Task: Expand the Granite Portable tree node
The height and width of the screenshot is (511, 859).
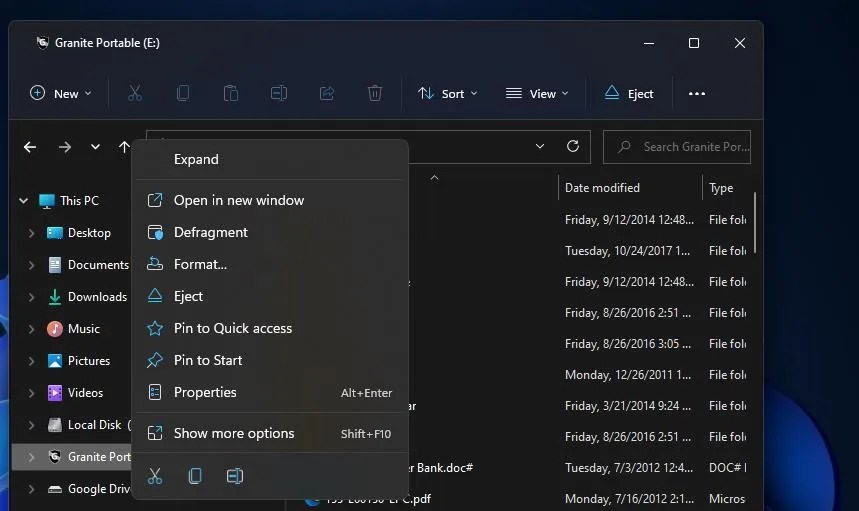Action: 31,457
